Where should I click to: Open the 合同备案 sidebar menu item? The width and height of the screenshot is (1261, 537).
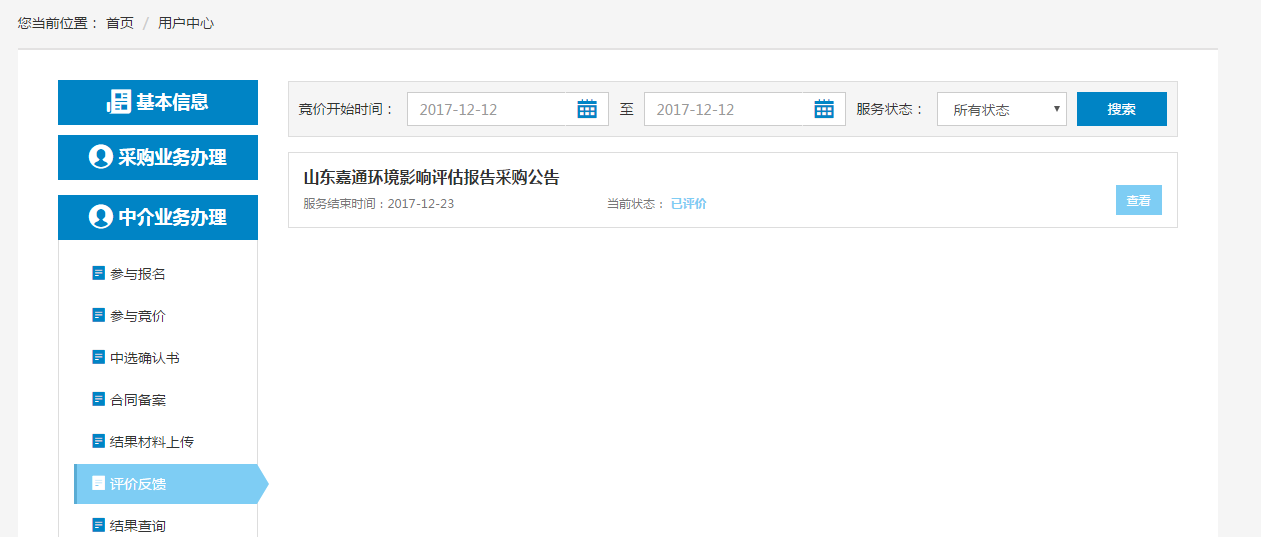(x=138, y=400)
